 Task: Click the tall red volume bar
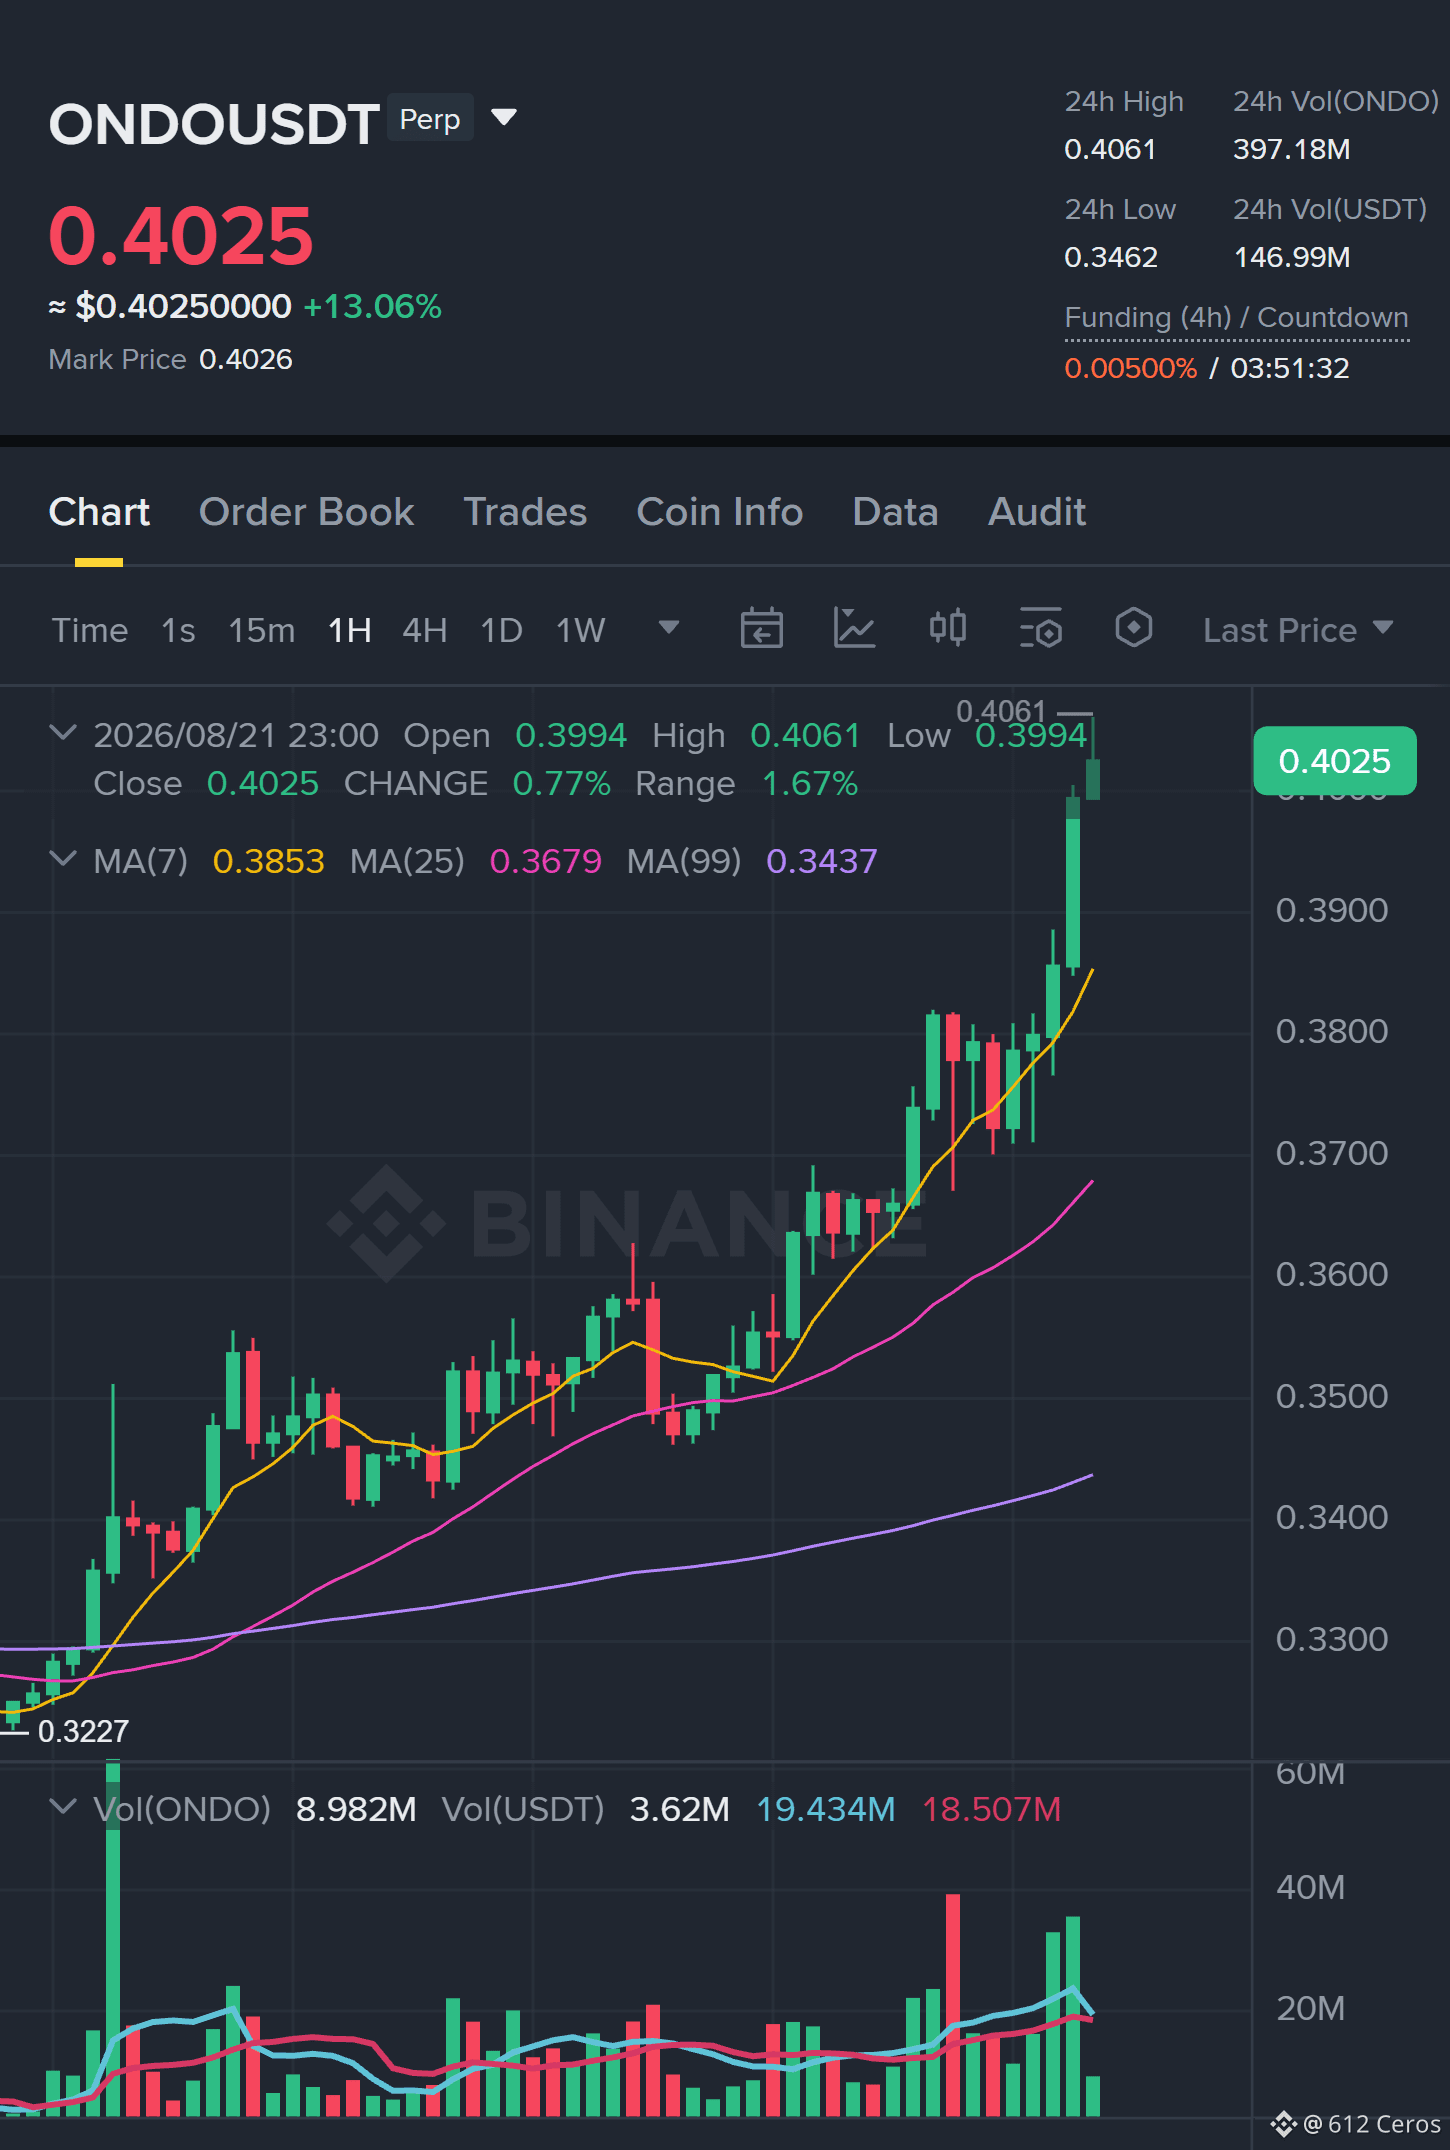953,2004
